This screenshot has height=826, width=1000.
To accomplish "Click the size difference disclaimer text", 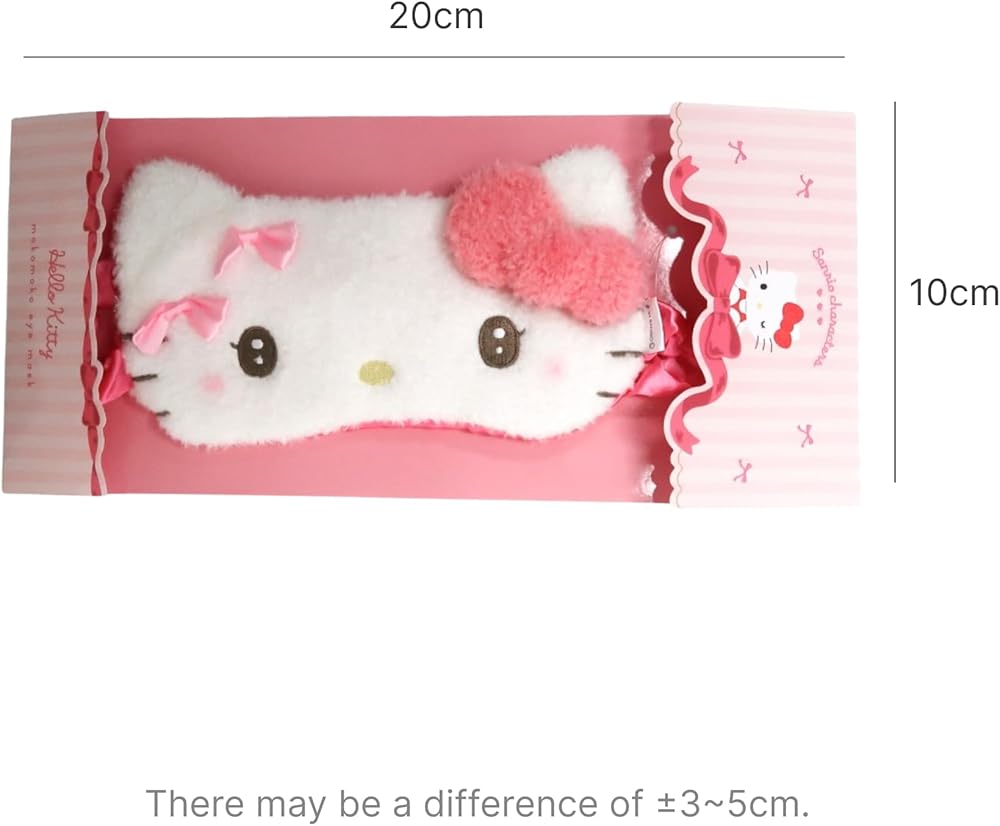I will coord(478,803).
